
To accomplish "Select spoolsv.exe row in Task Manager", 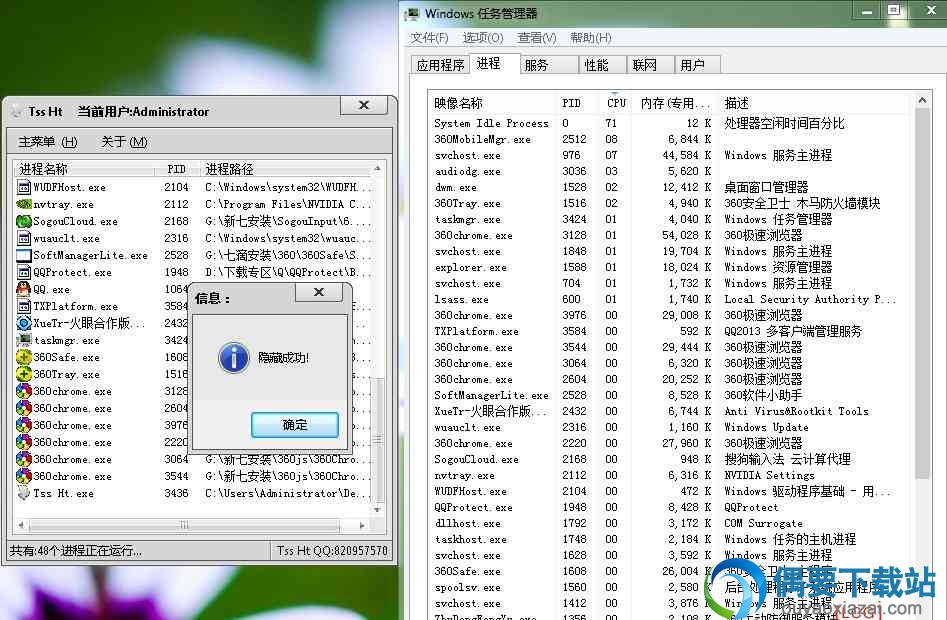I will [x=667, y=587].
